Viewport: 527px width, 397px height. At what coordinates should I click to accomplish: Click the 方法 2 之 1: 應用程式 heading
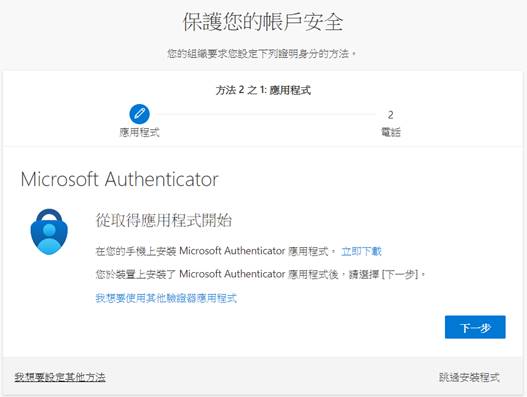pyautogui.click(x=263, y=90)
